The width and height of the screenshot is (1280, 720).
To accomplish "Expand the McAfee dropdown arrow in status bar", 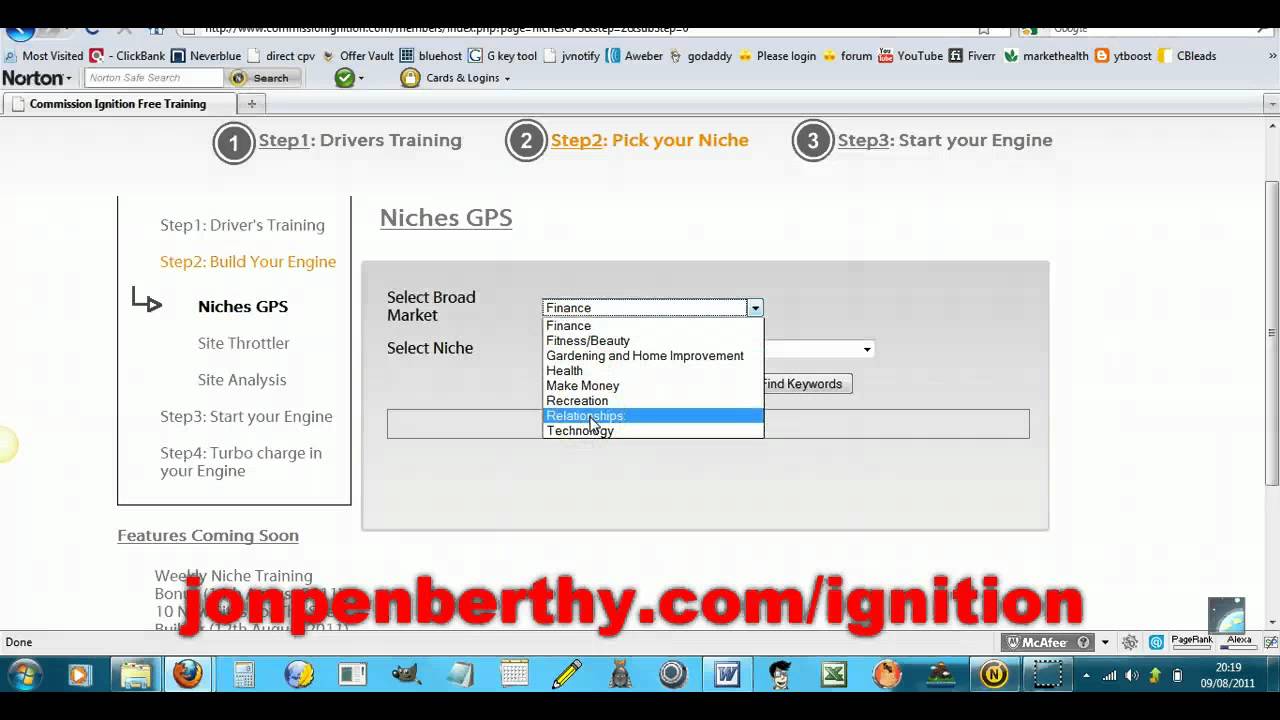I will pos(1105,642).
